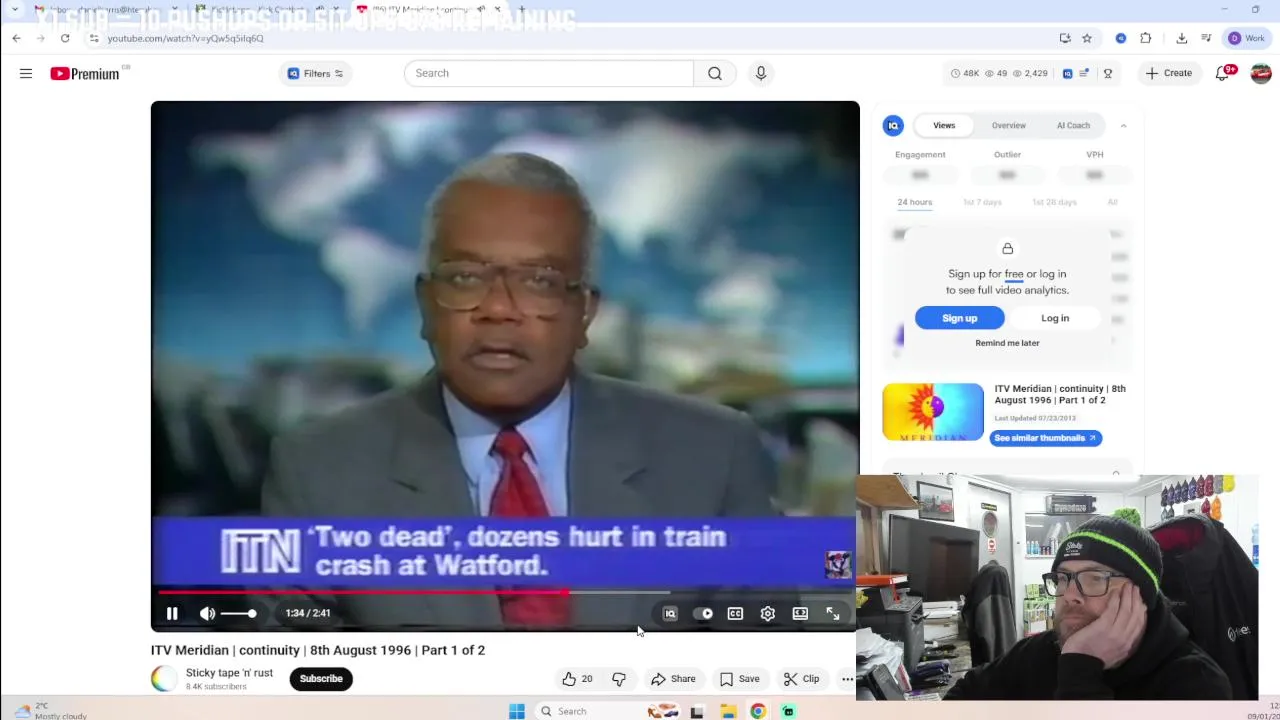Open Chrome from the taskbar

tap(758, 711)
